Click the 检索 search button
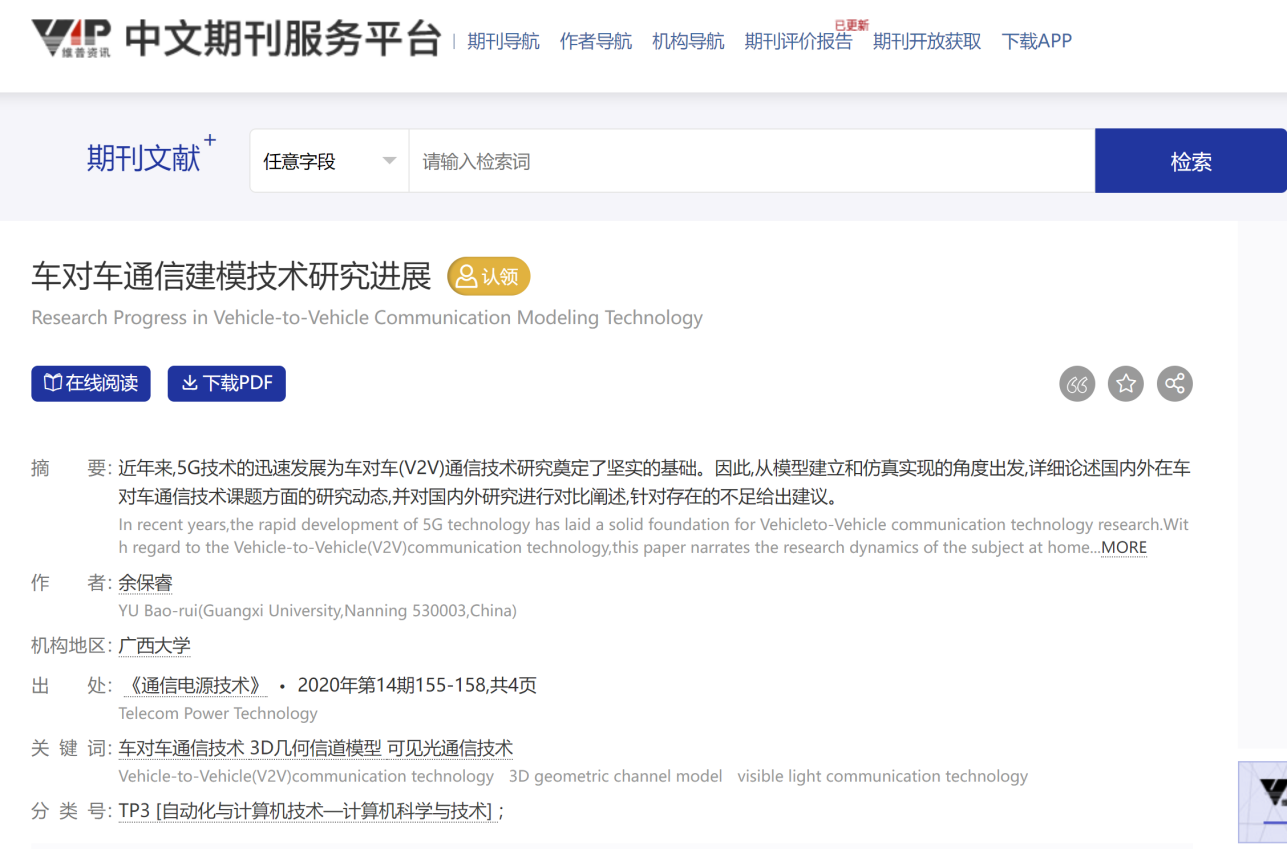This screenshot has width=1287, height=849. [x=1191, y=161]
